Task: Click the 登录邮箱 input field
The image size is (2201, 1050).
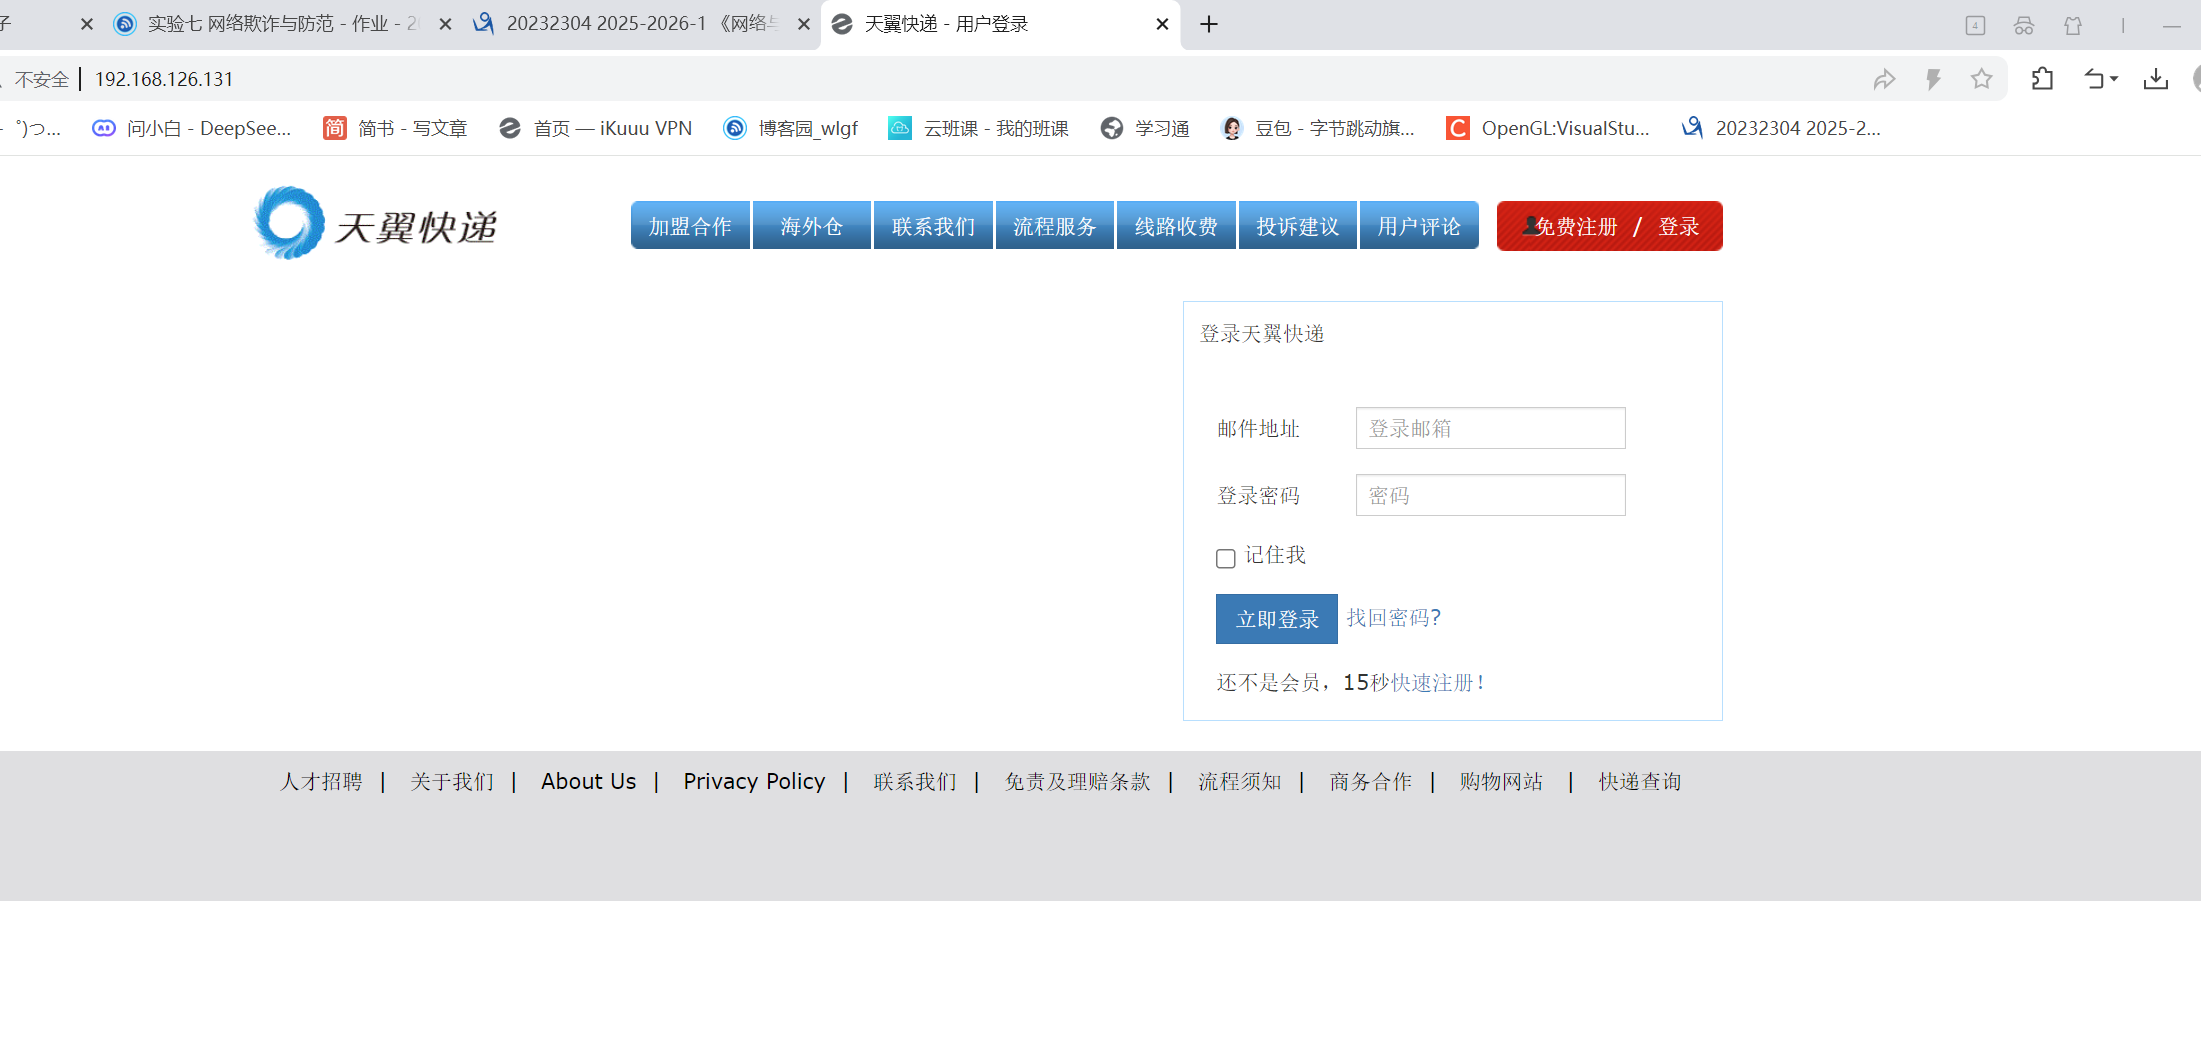Action: [x=1489, y=428]
